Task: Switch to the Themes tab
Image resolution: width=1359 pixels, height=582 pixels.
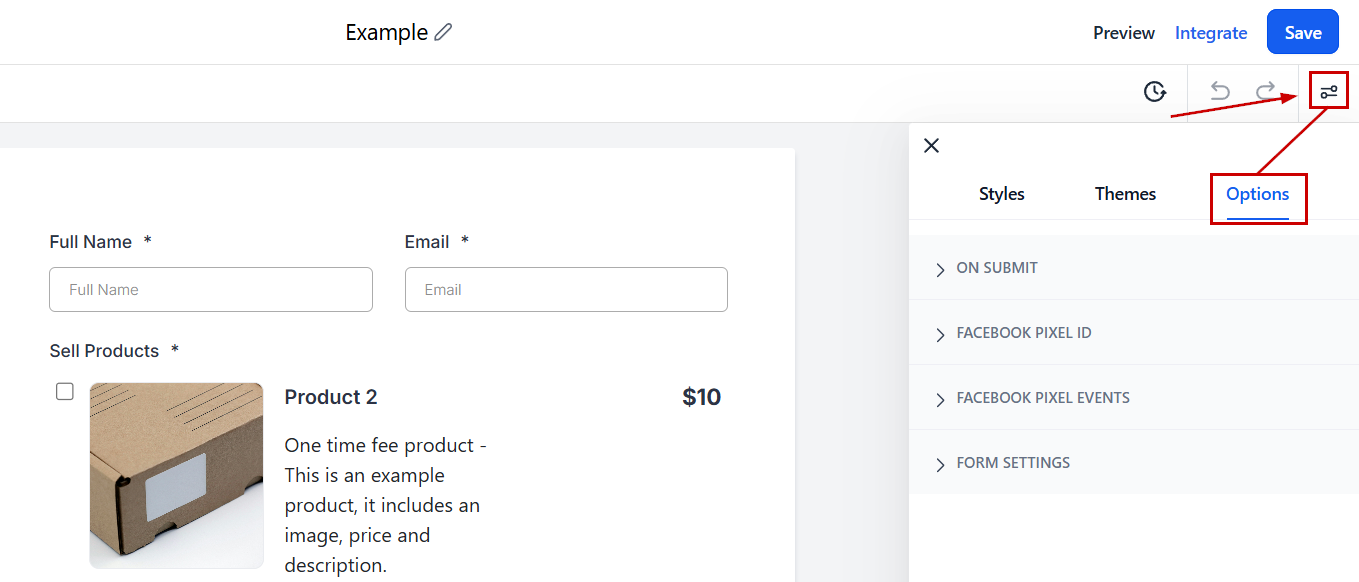Action: pos(1125,194)
